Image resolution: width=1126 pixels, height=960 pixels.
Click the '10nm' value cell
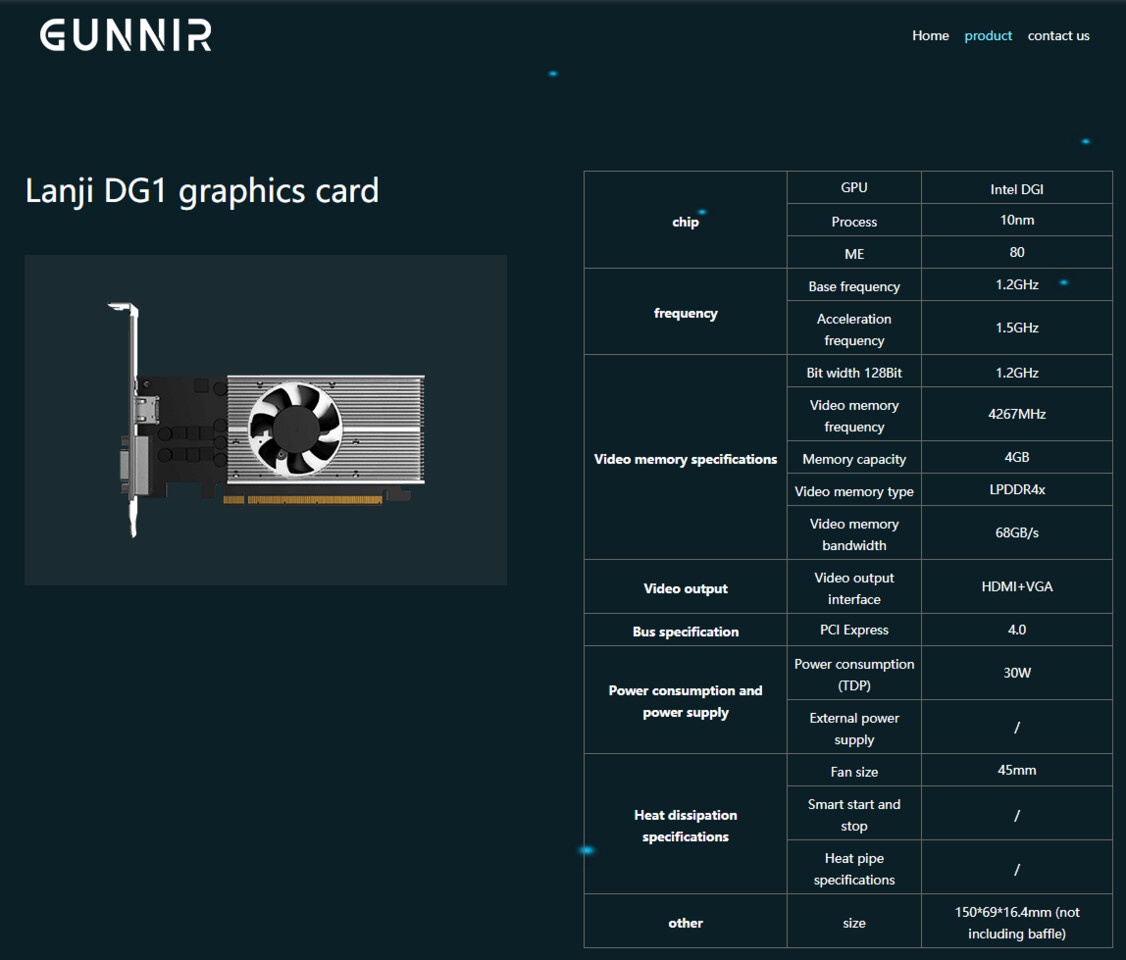click(x=1017, y=220)
